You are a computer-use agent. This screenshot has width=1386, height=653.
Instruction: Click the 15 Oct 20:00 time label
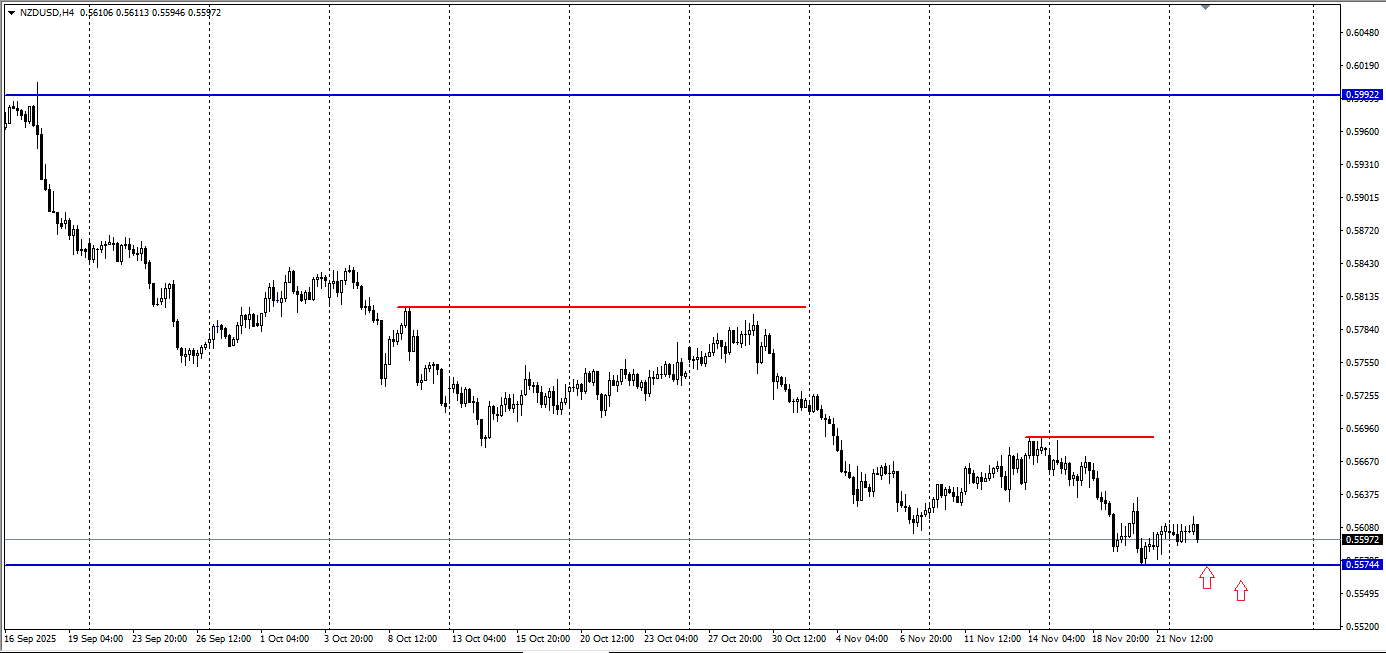point(543,637)
